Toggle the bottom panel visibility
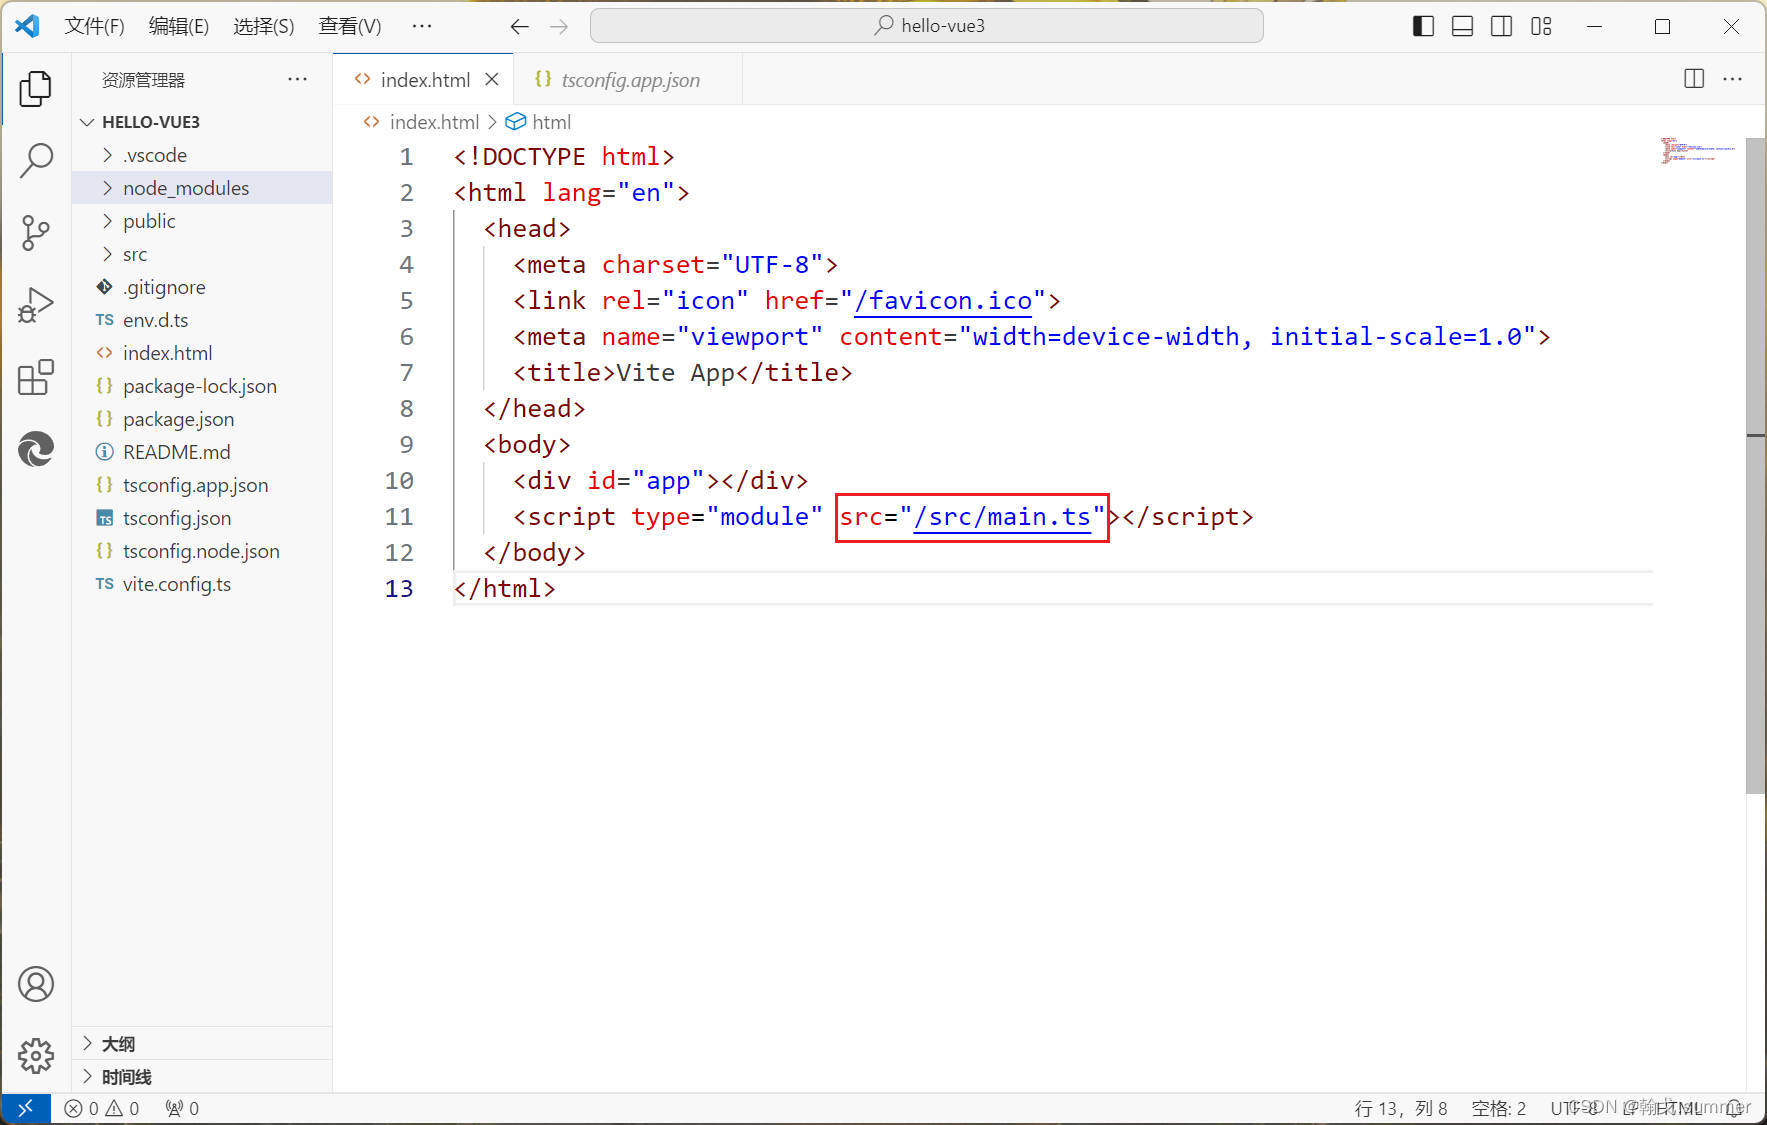1767x1125 pixels. [1462, 26]
